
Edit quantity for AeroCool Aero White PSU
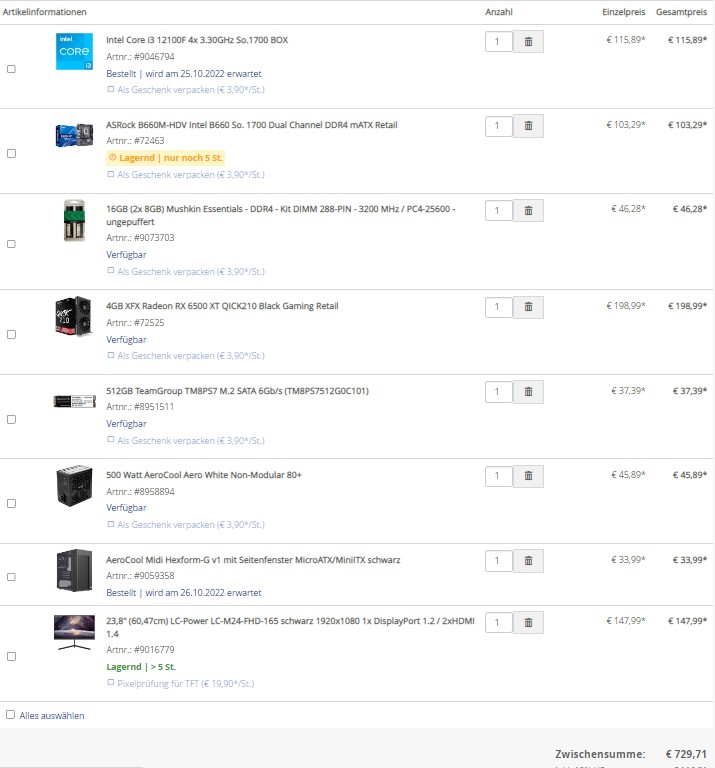point(499,476)
